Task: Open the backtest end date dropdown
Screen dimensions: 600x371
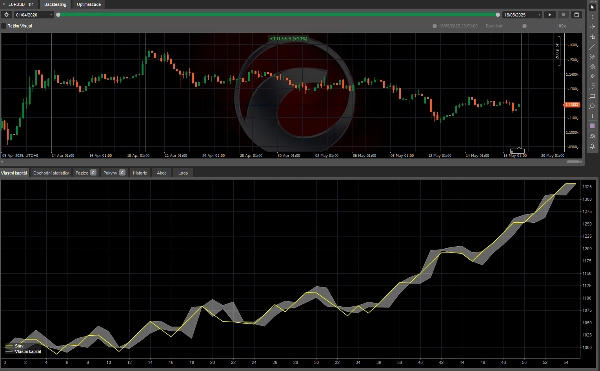Action: coord(522,15)
